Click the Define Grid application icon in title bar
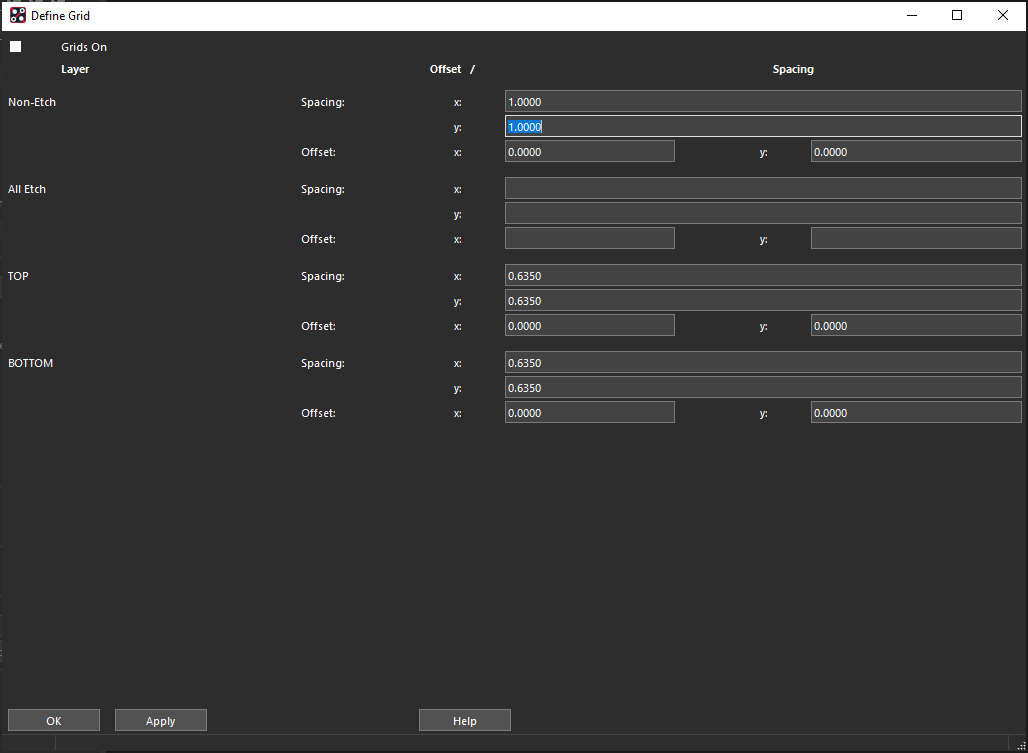 click(16, 15)
